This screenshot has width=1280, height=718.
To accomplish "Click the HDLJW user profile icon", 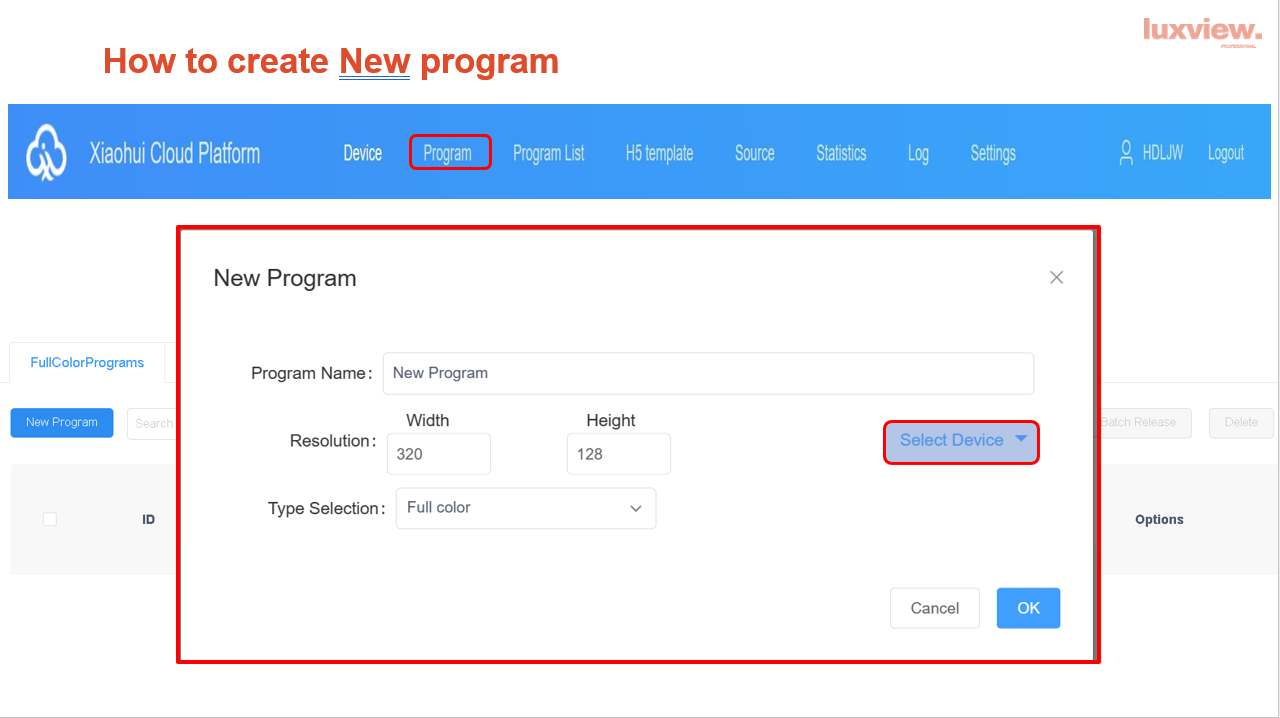I will (1127, 153).
